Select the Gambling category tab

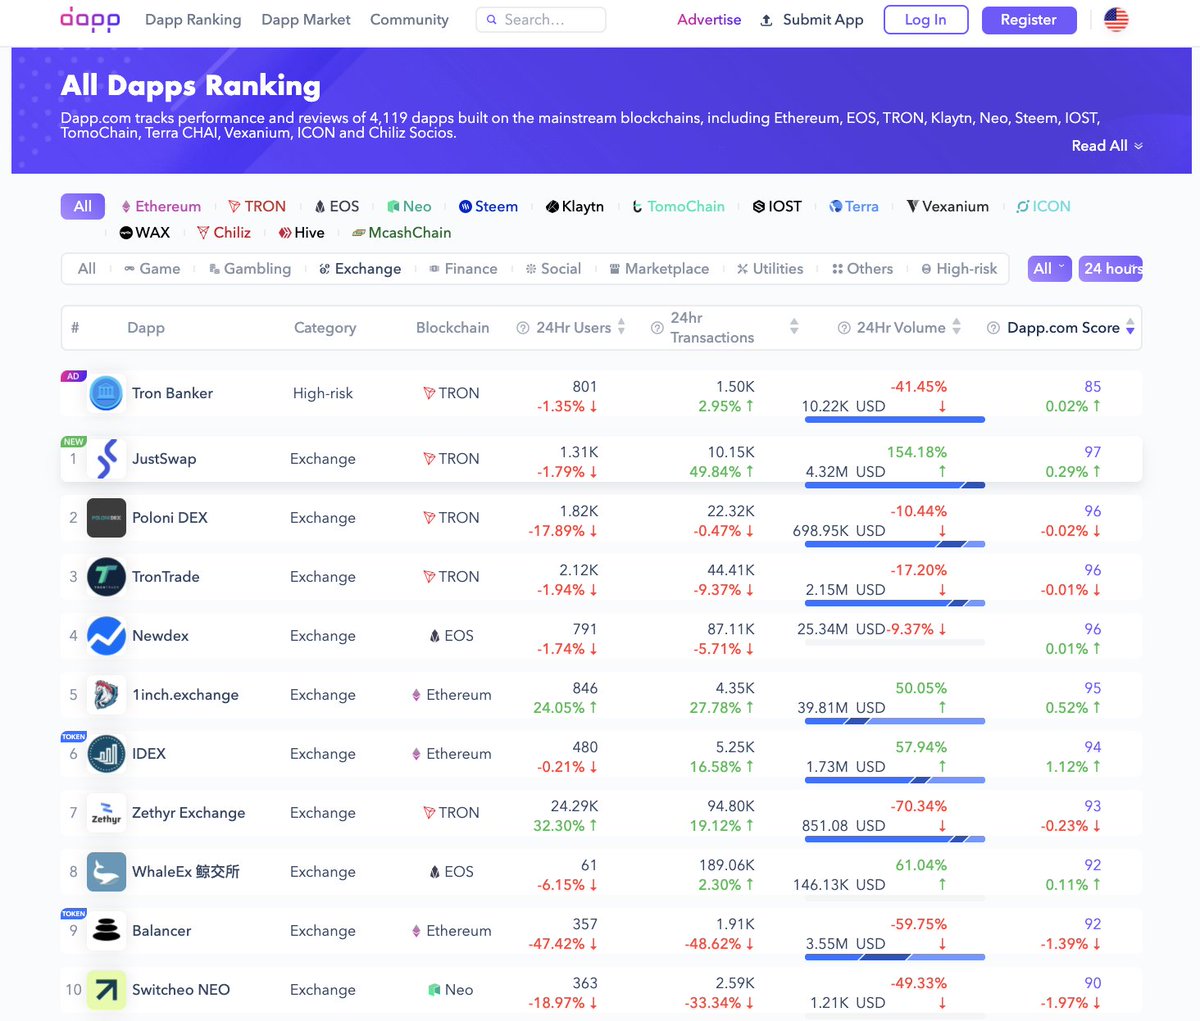tap(250, 268)
